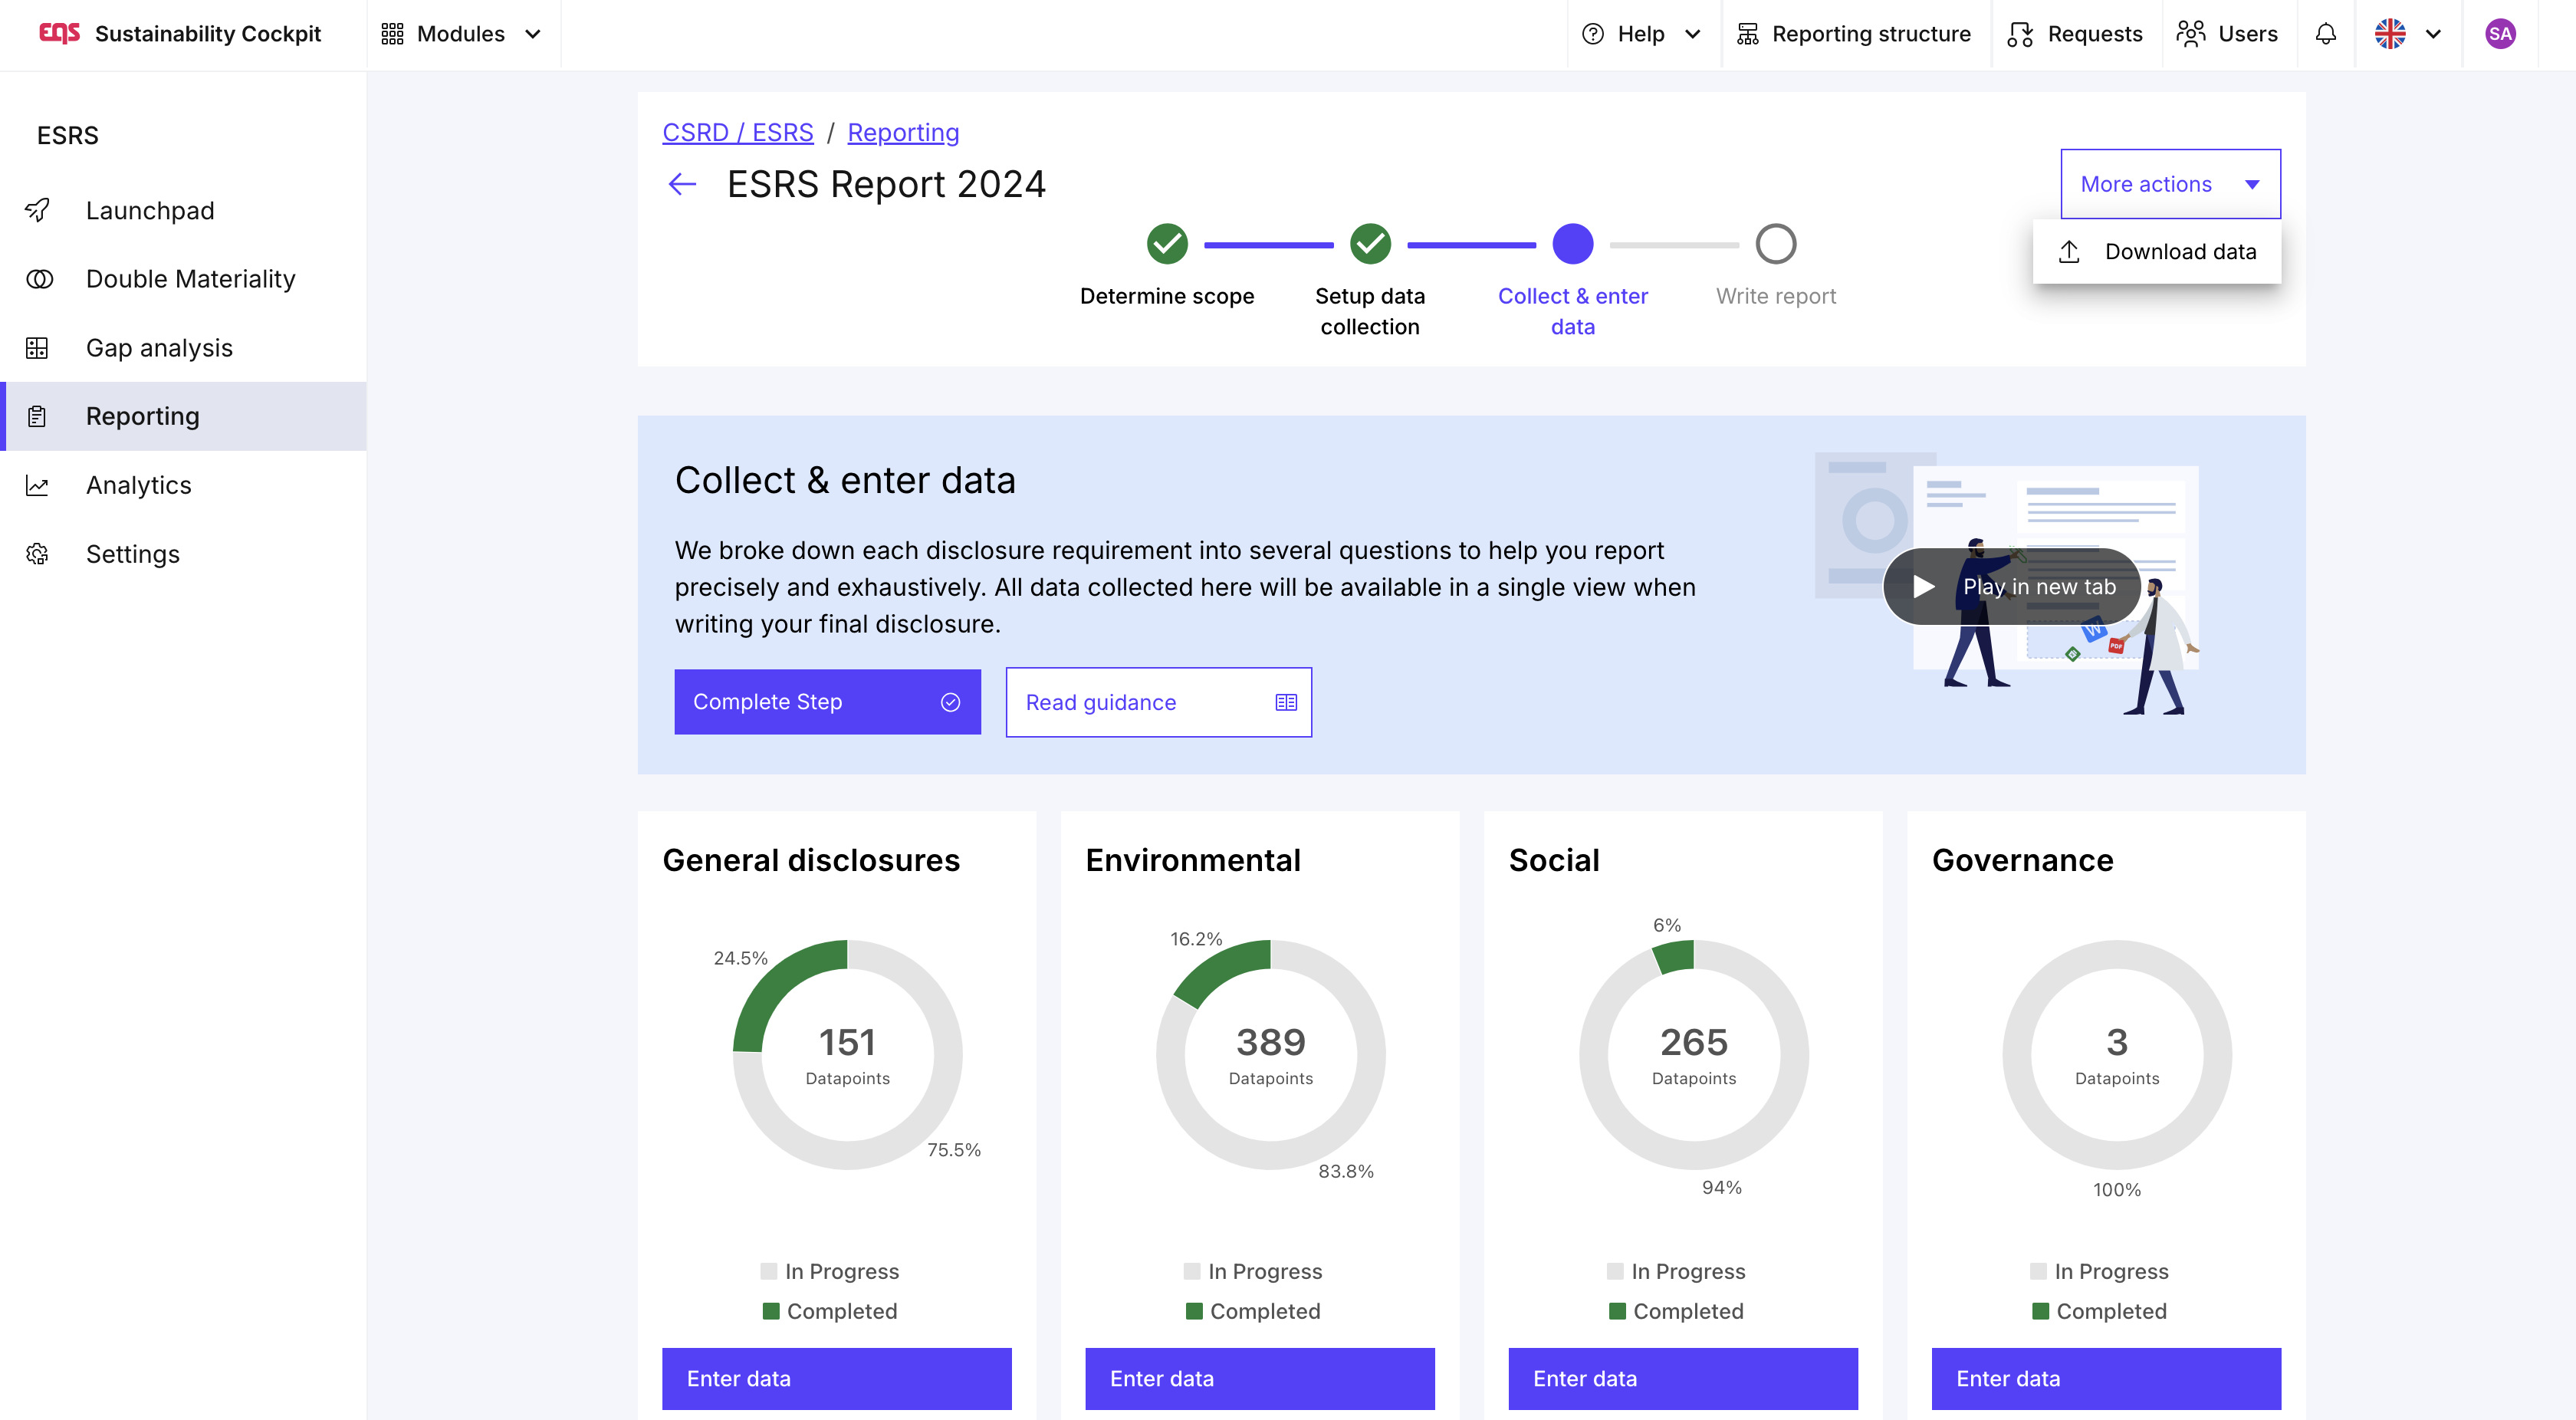Open the Help dropdown menu
Image resolution: width=2576 pixels, height=1420 pixels.
[1641, 34]
